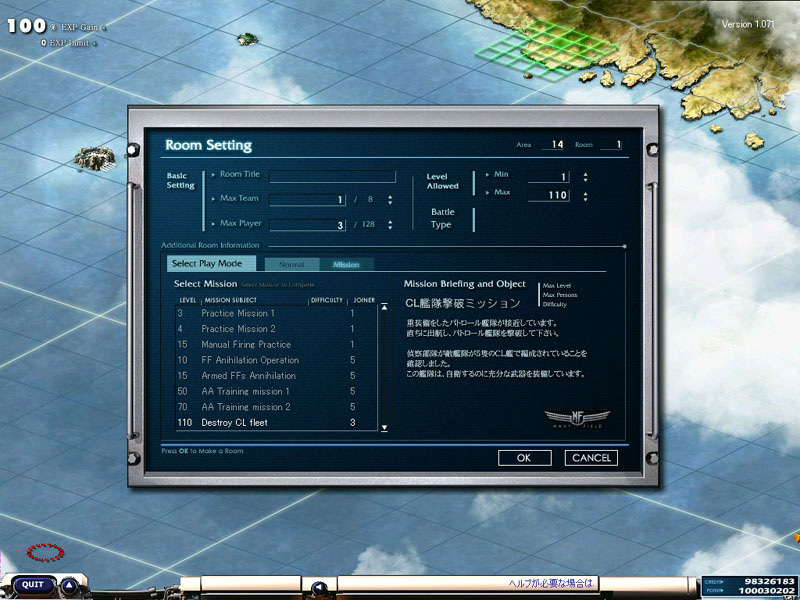Select Practice Mission 1 row
Image resolution: width=800 pixels, height=600 pixels.
pyautogui.click(x=276, y=313)
